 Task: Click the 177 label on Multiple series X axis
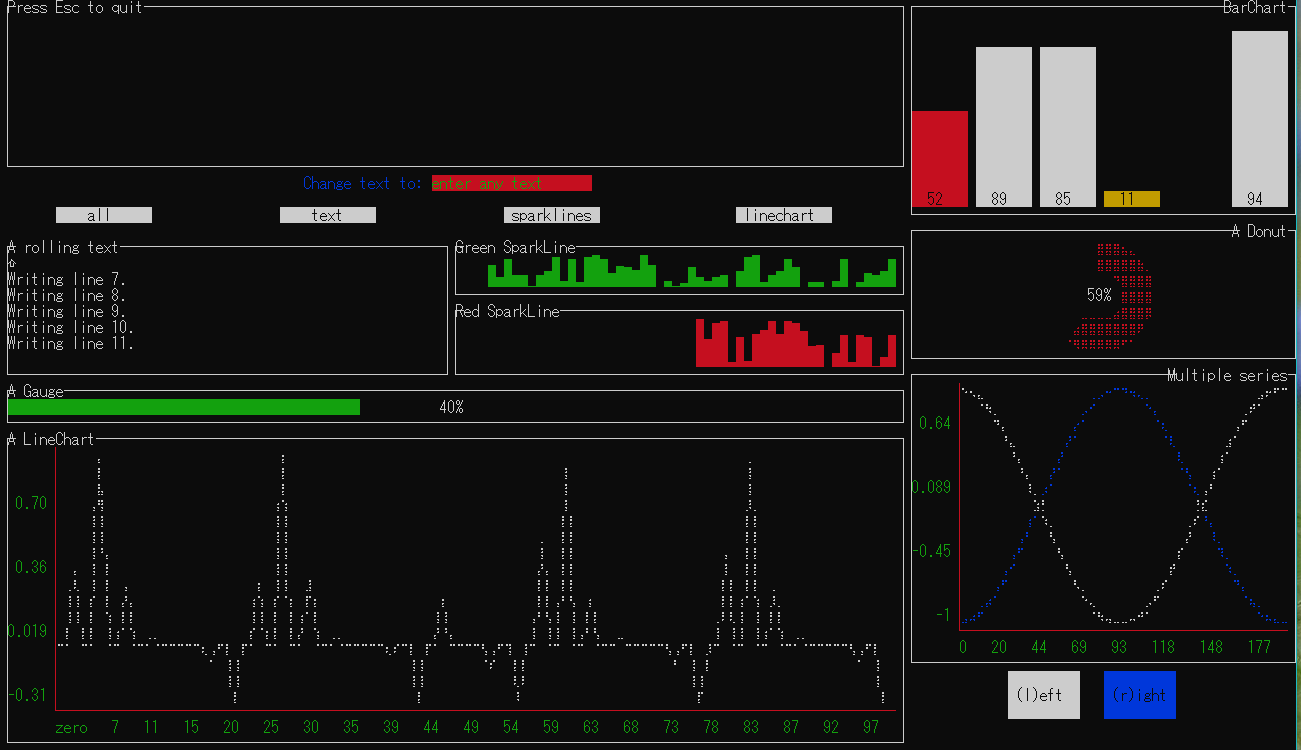point(1259,647)
